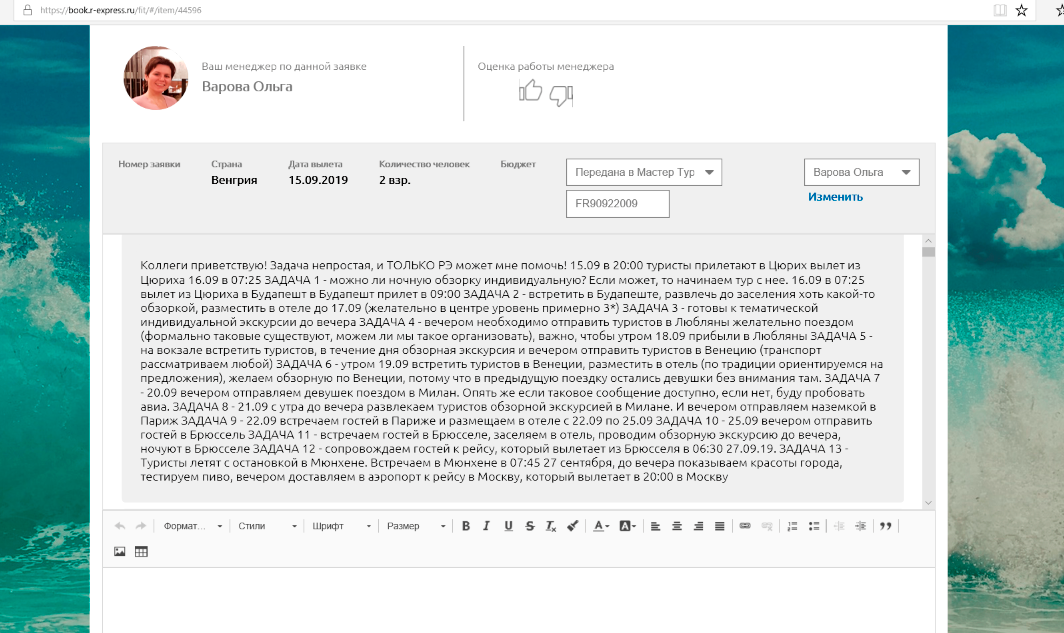Insert an image into the editor

[x=120, y=551]
